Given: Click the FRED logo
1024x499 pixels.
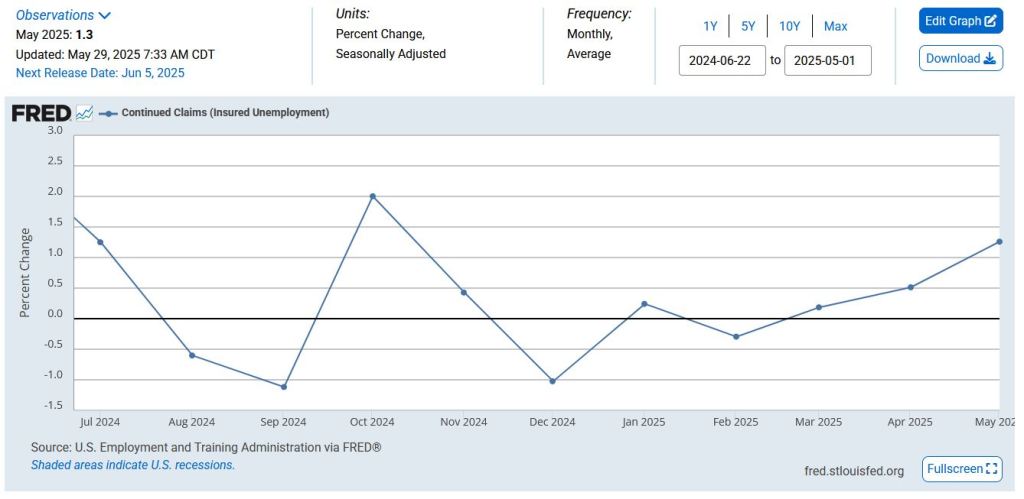Looking at the screenshot, I should [41, 113].
